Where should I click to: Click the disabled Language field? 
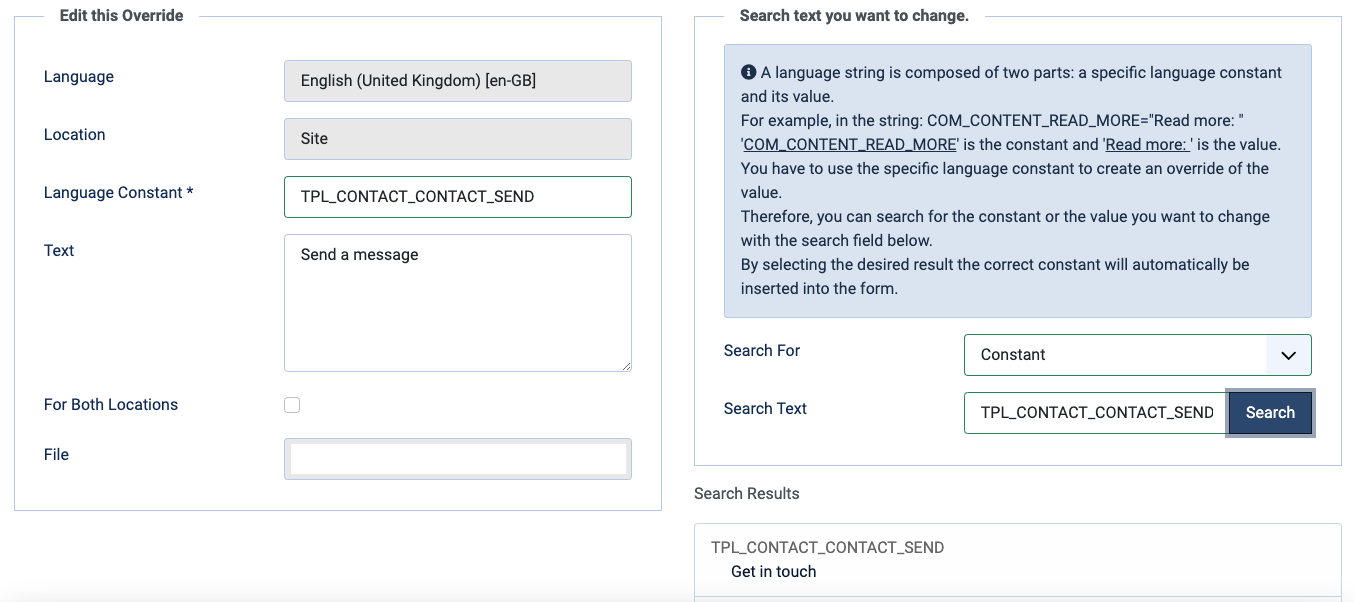(x=457, y=81)
